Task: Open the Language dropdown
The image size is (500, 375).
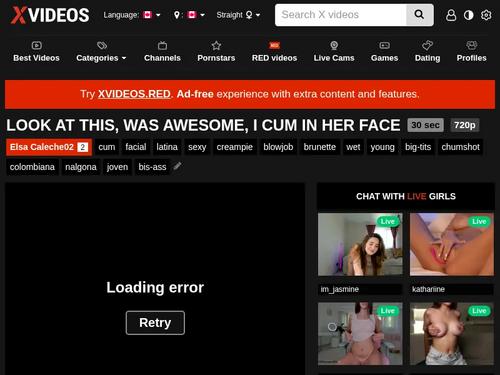Action: pyautogui.click(x=132, y=15)
